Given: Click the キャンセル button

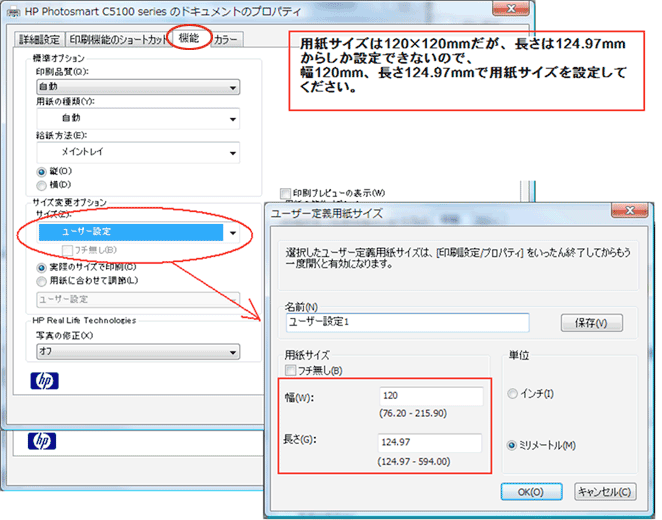Looking at the screenshot, I should pyautogui.click(x=605, y=492).
